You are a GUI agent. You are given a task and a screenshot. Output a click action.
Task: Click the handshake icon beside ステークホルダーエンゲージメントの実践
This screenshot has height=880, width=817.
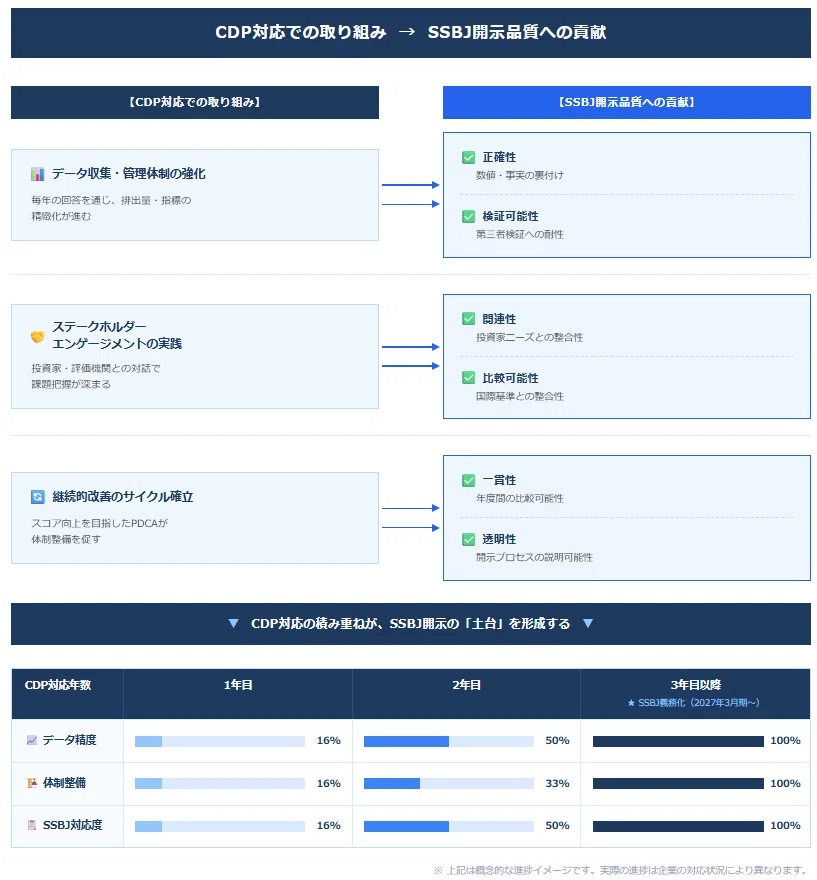(38, 336)
